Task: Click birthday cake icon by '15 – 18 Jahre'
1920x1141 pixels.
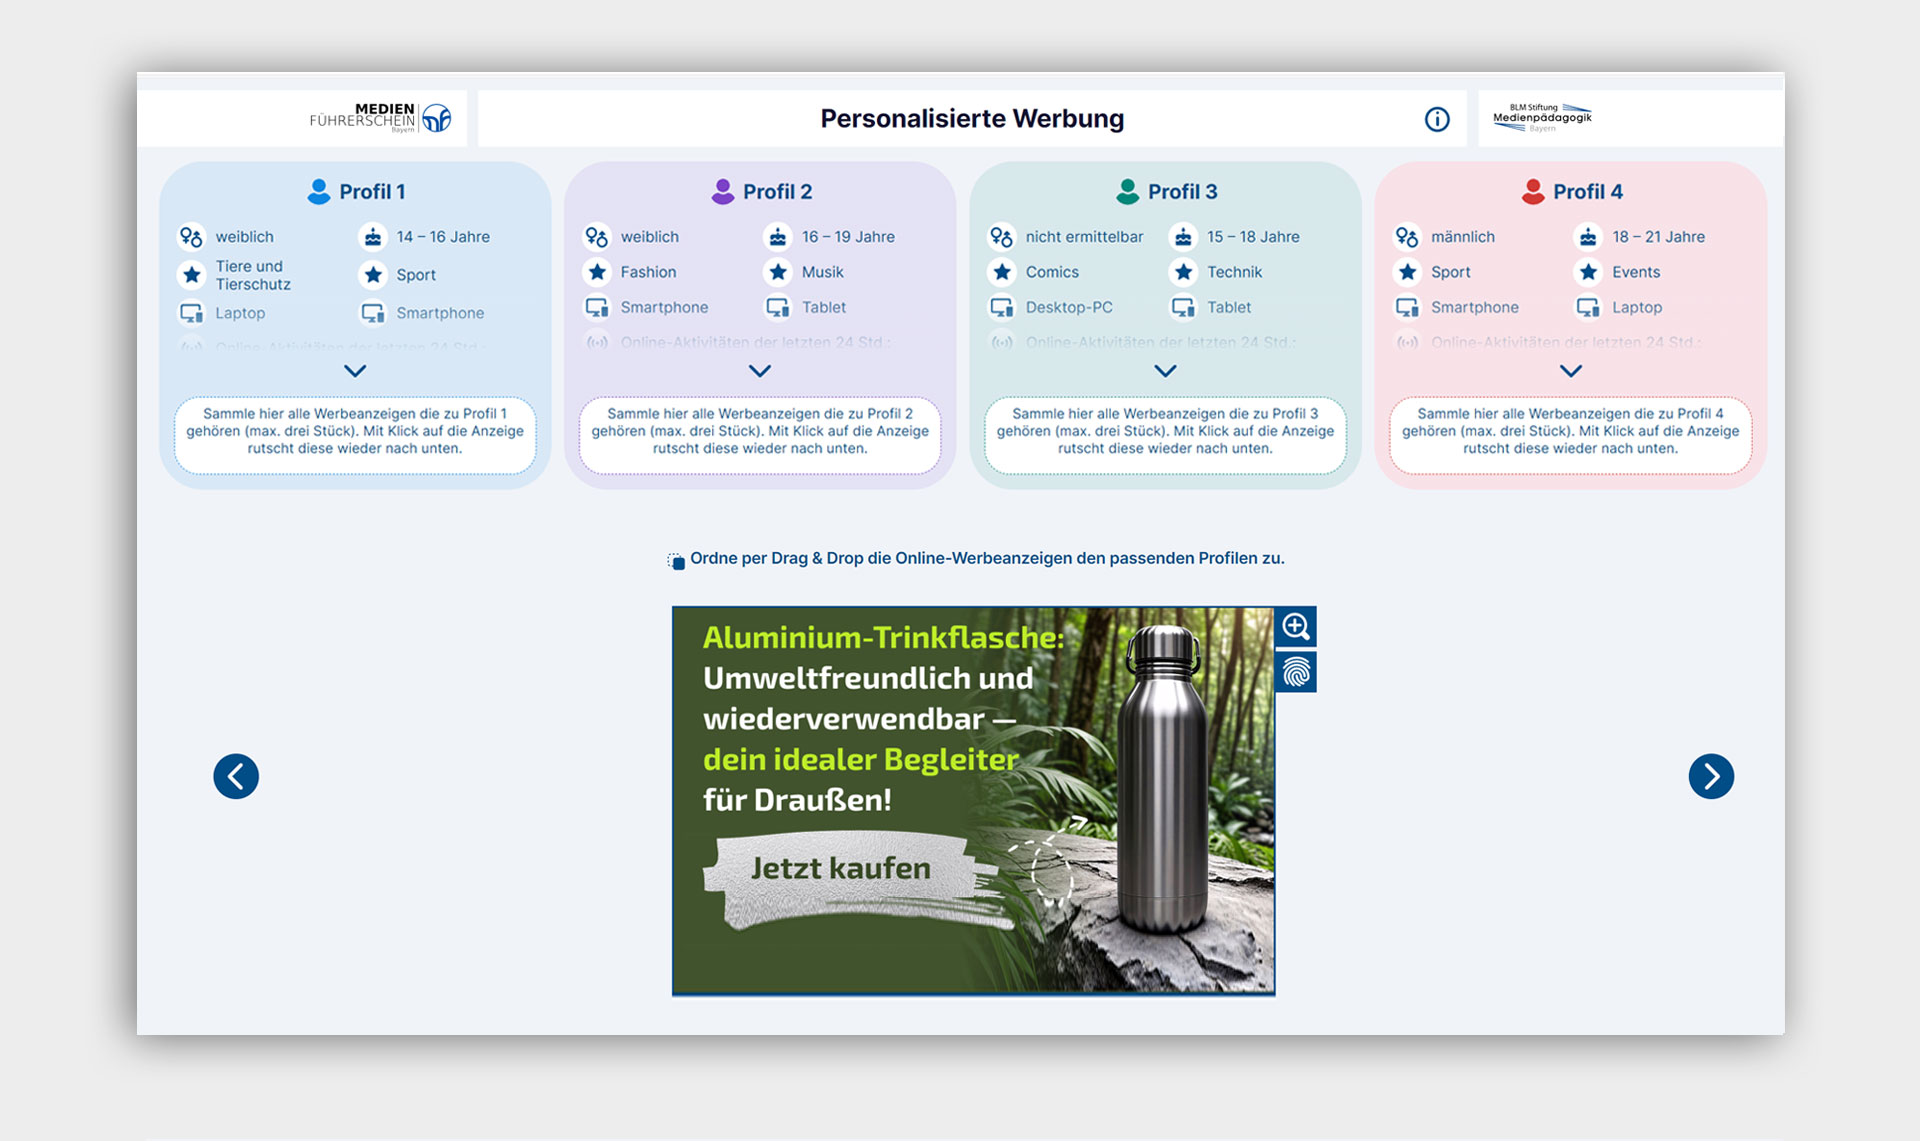Action: coord(1183,237)
